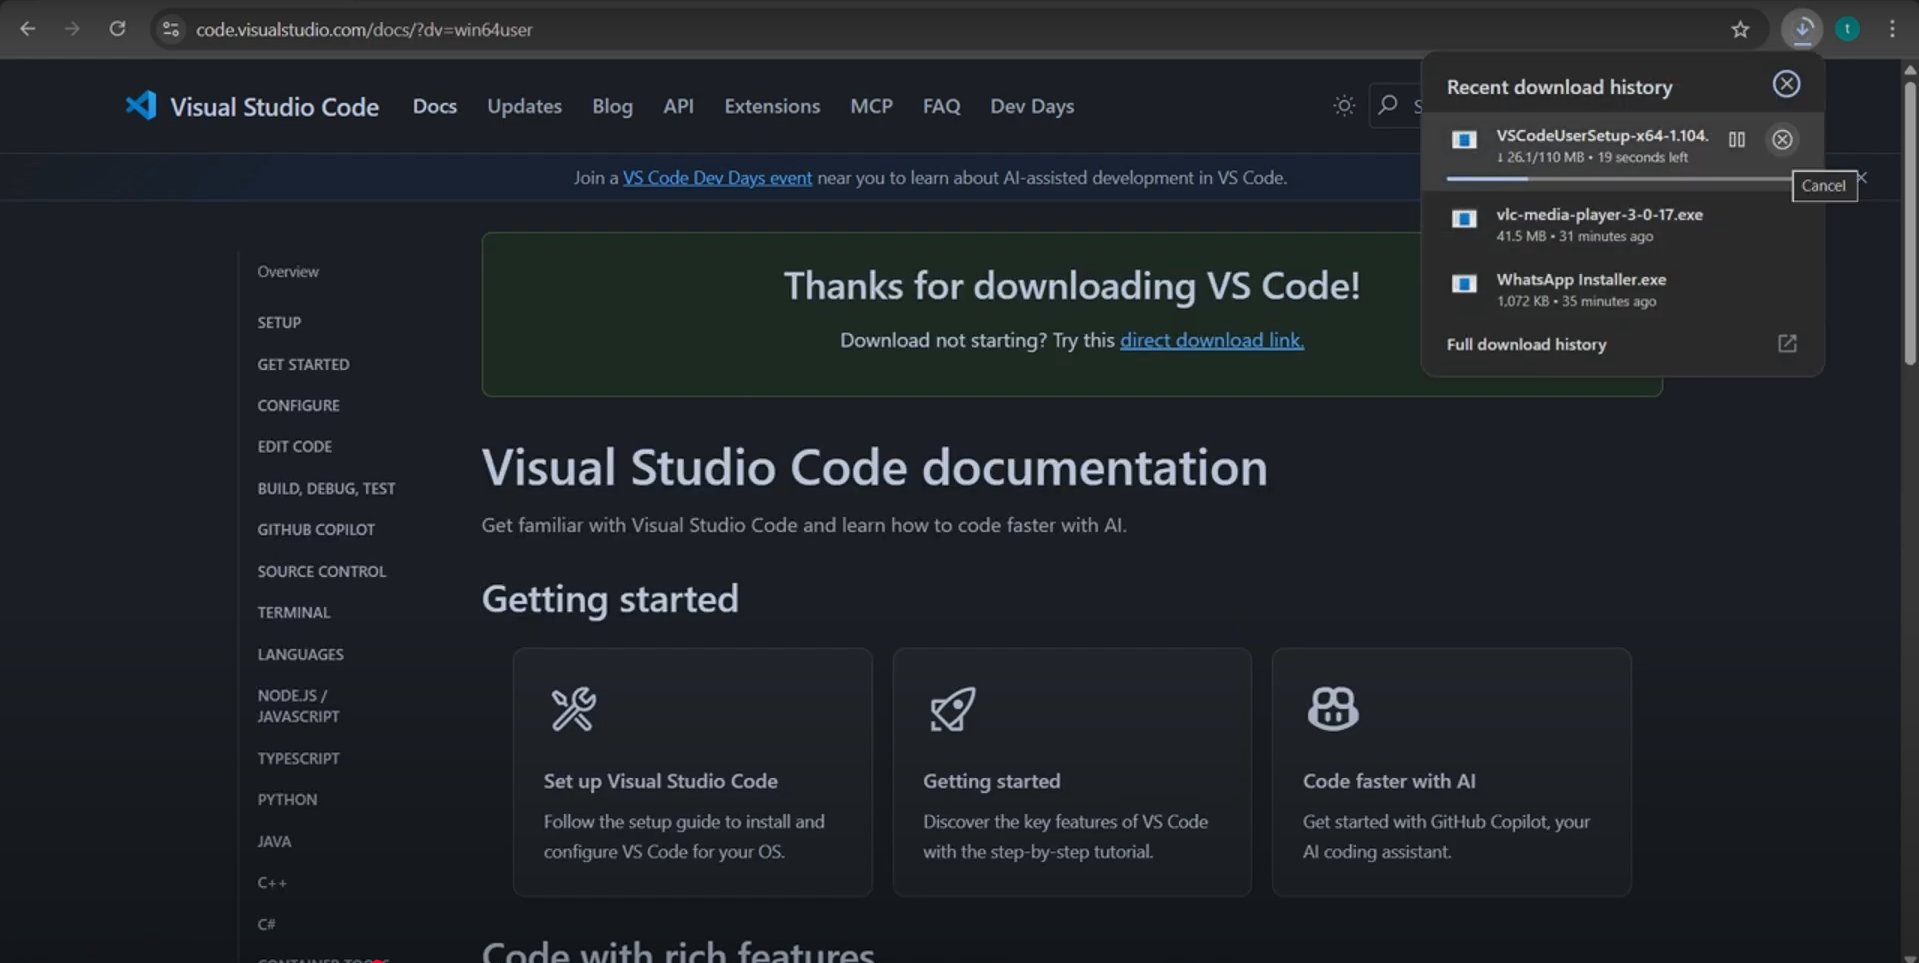The width and height of the screenshot is (1919, 963).
Task: Click the direct download link
Action: coord(1212,340)
